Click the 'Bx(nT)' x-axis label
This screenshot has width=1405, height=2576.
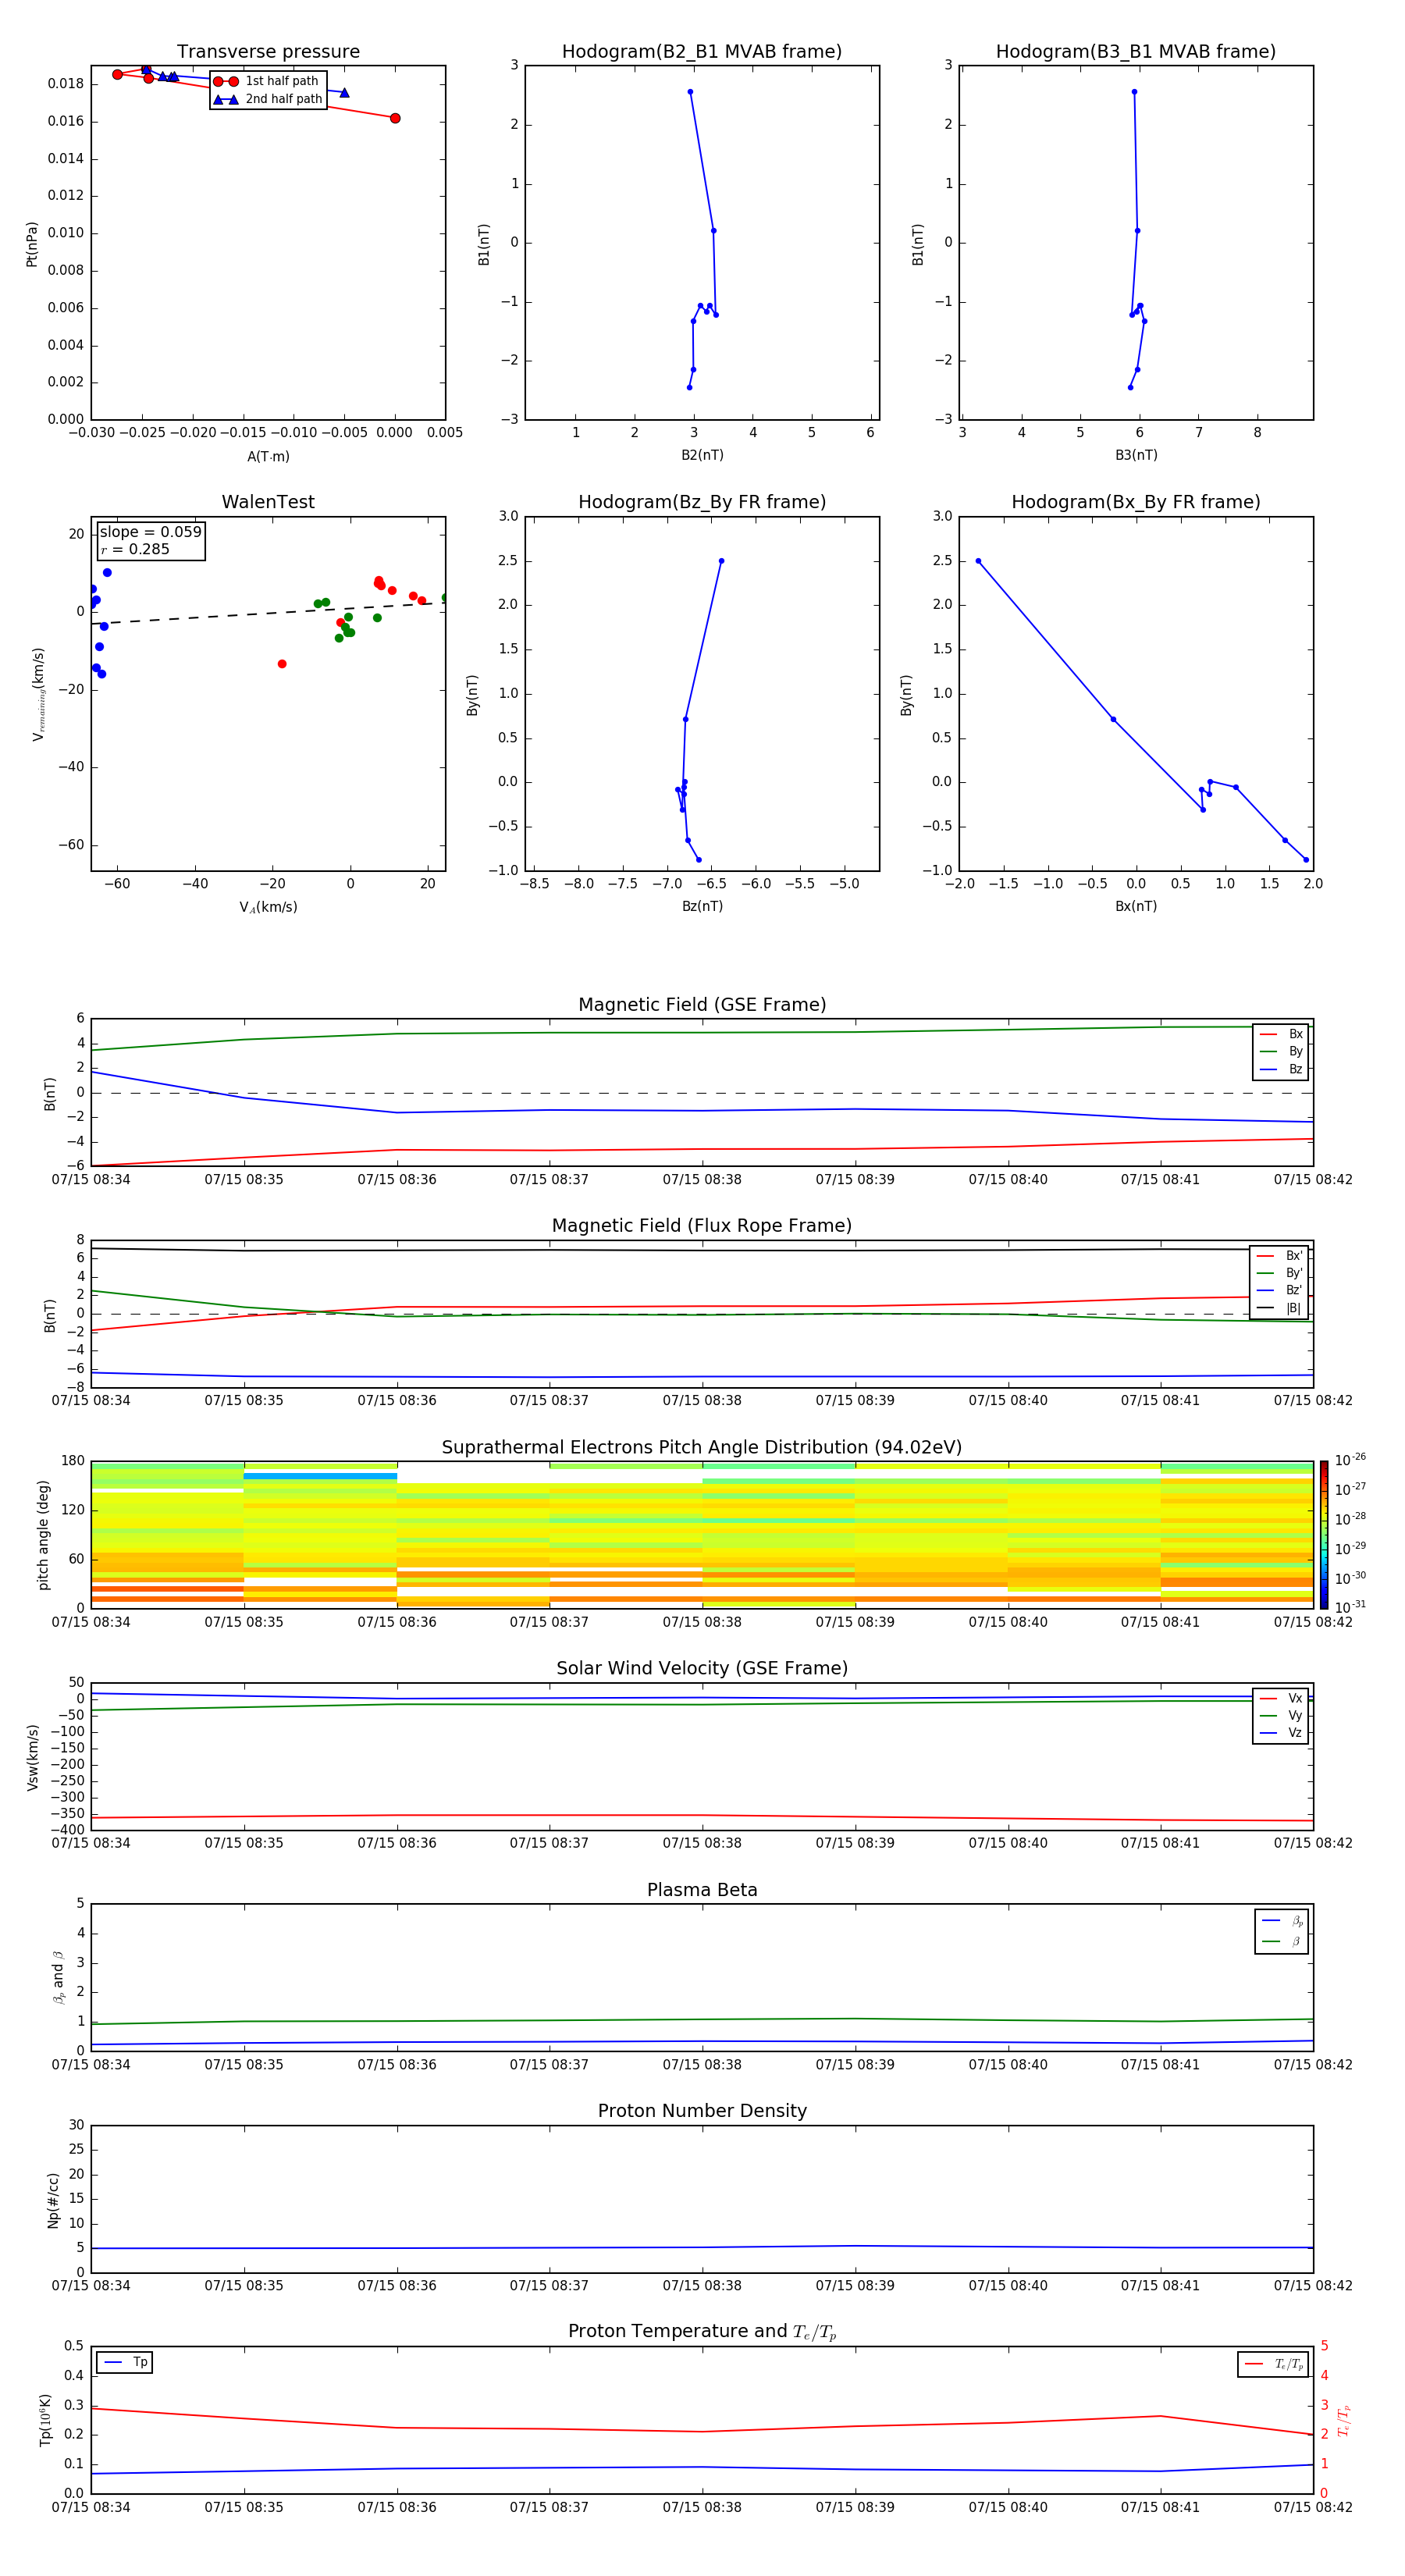pyautogui.click(x=1136, y=906)
